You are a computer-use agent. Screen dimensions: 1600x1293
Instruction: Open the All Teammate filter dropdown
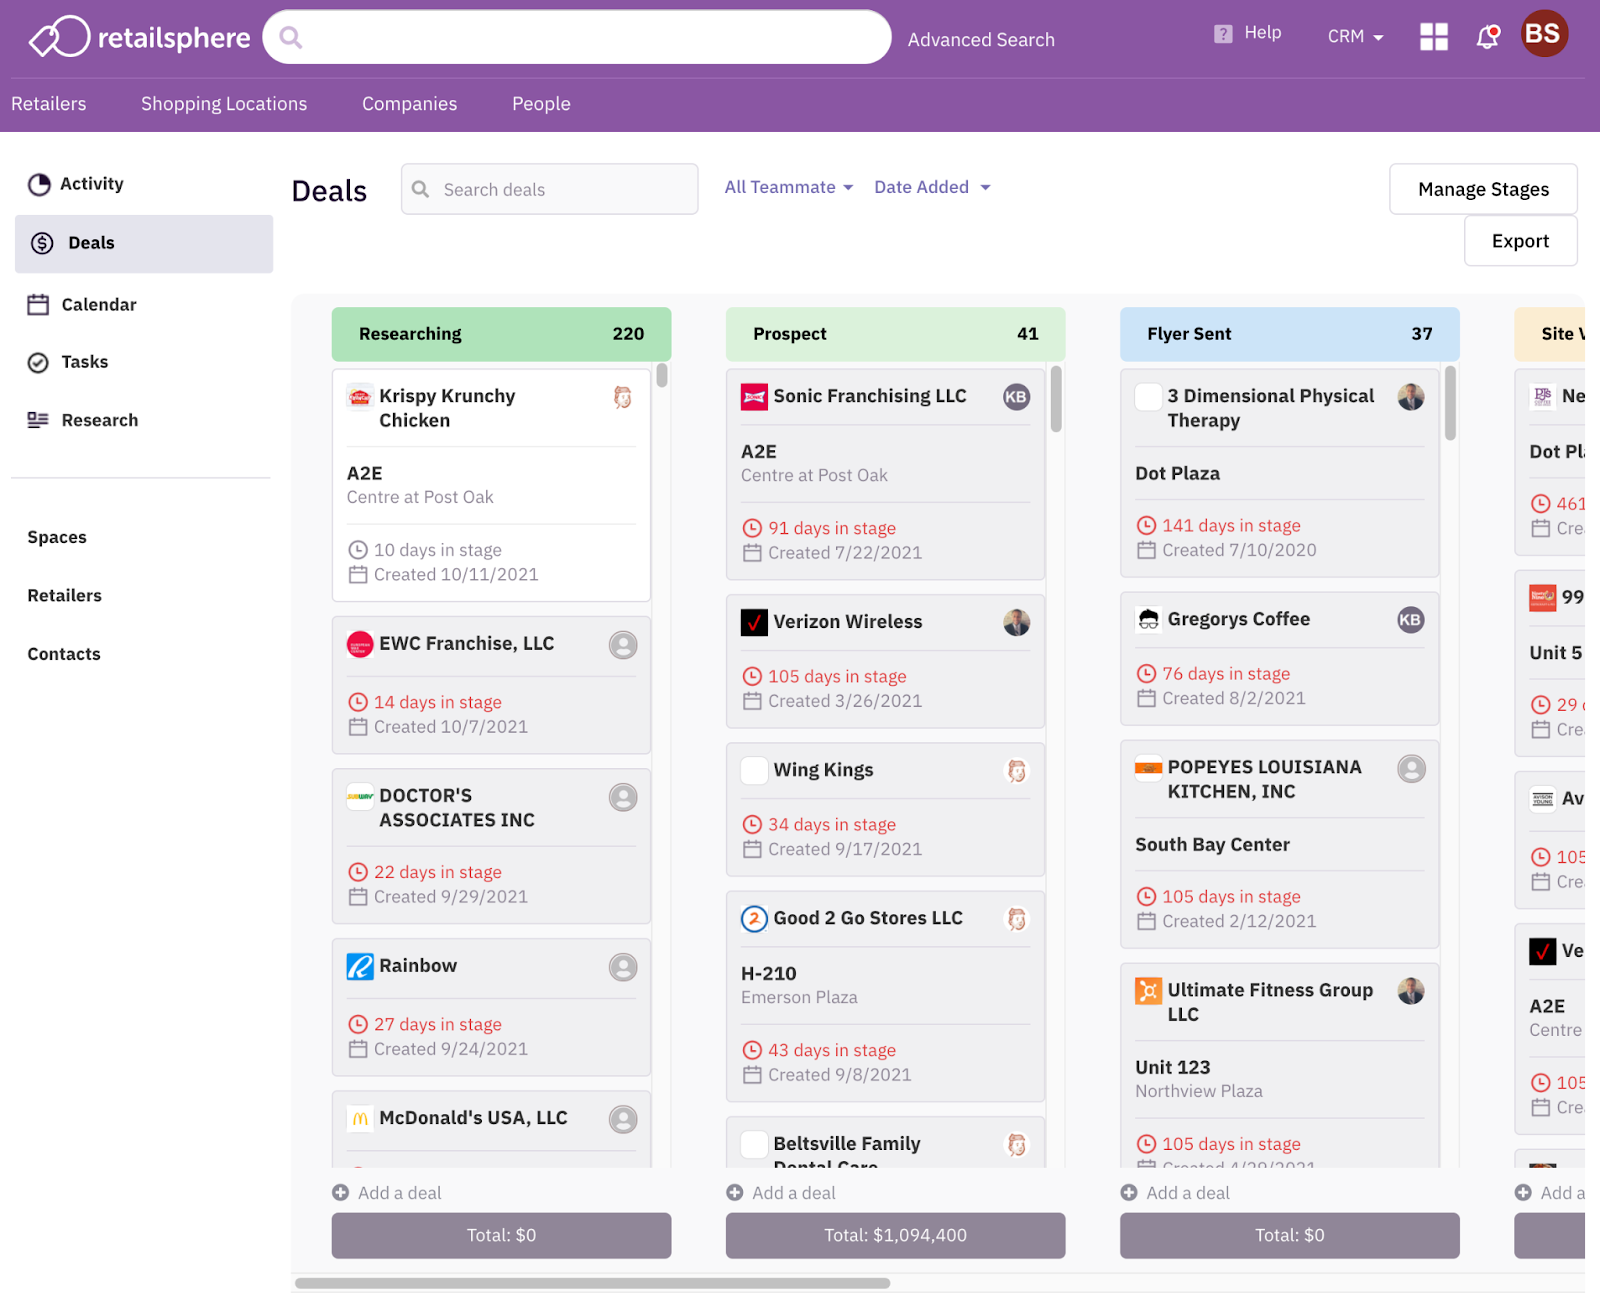pos(789,187)
